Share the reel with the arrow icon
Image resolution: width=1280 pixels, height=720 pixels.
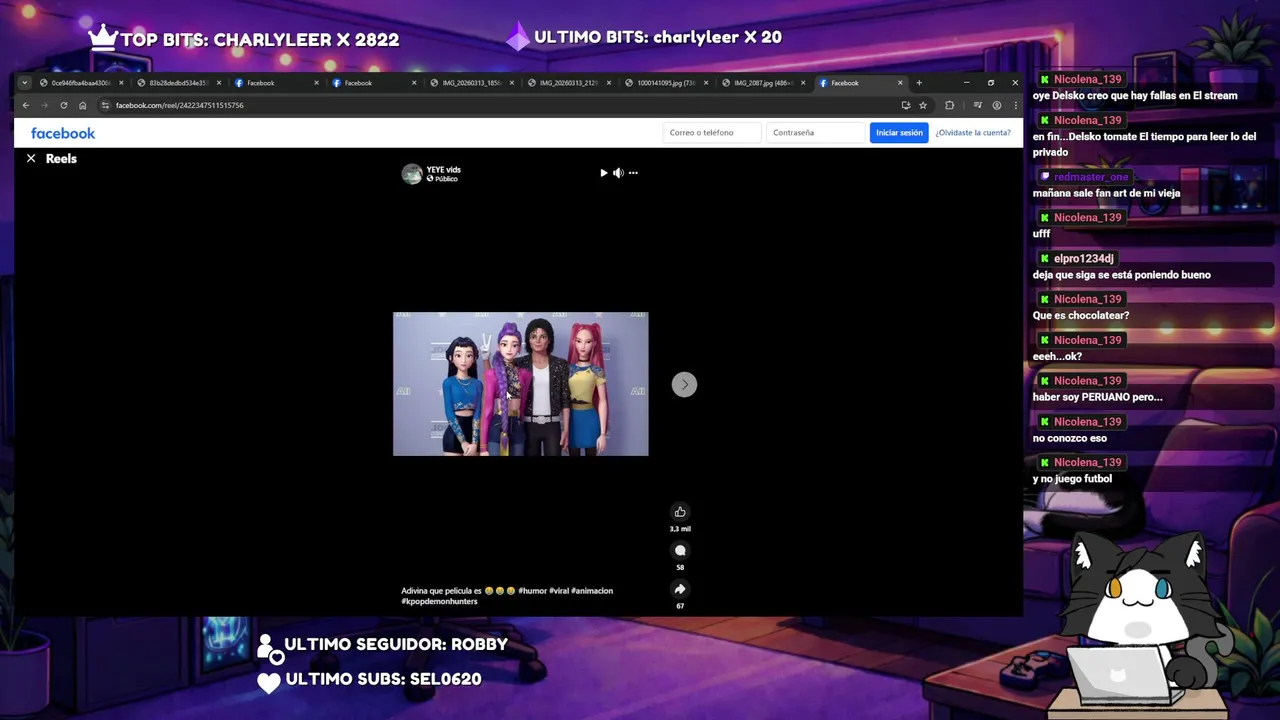(x=680, y=589)
